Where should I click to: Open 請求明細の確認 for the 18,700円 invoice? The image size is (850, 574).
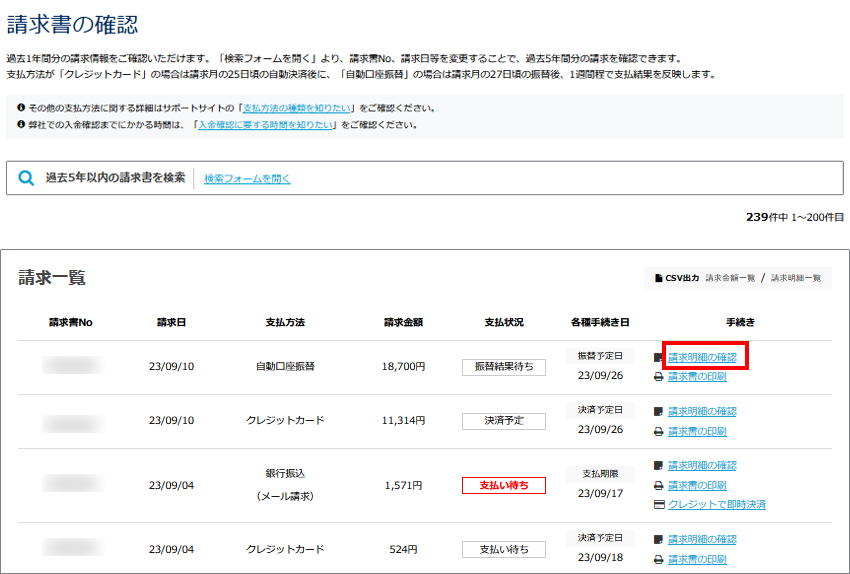pos(702,357)
